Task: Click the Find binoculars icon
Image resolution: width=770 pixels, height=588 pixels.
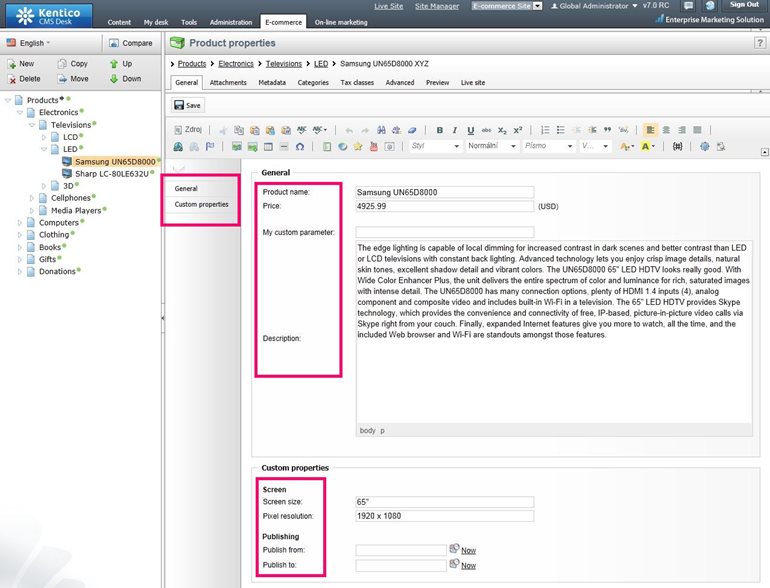Action: point(381,130)
